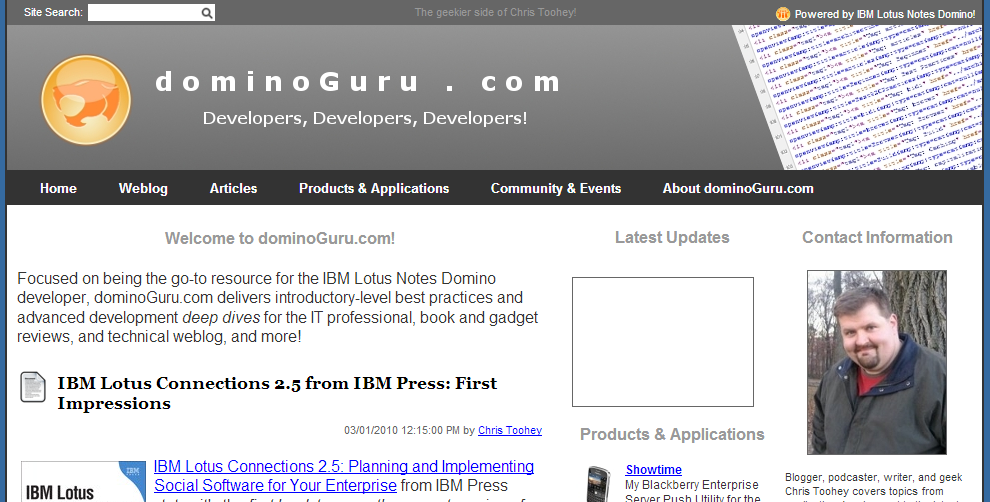The image size is (990, 502).
Task: Click the '03/01/2010 12:15:00 PM' timestamp
Action: pyautogui.click(x=402, y=430)
